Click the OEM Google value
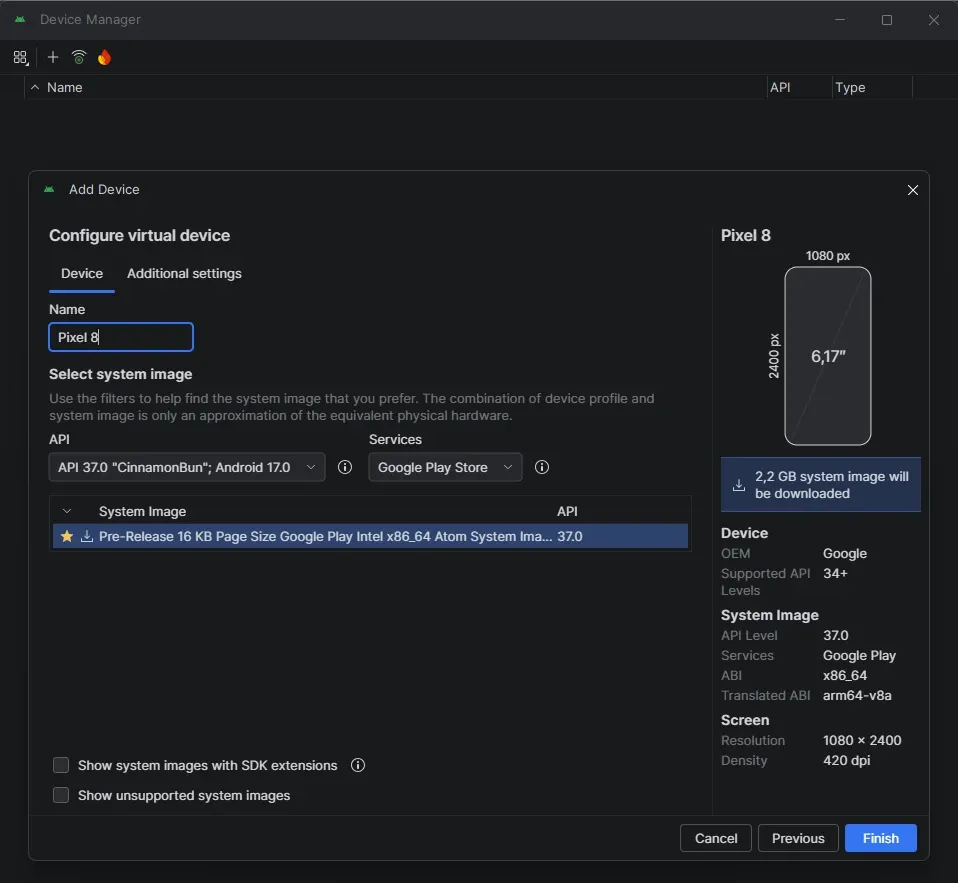 click(x=844, y=553)
